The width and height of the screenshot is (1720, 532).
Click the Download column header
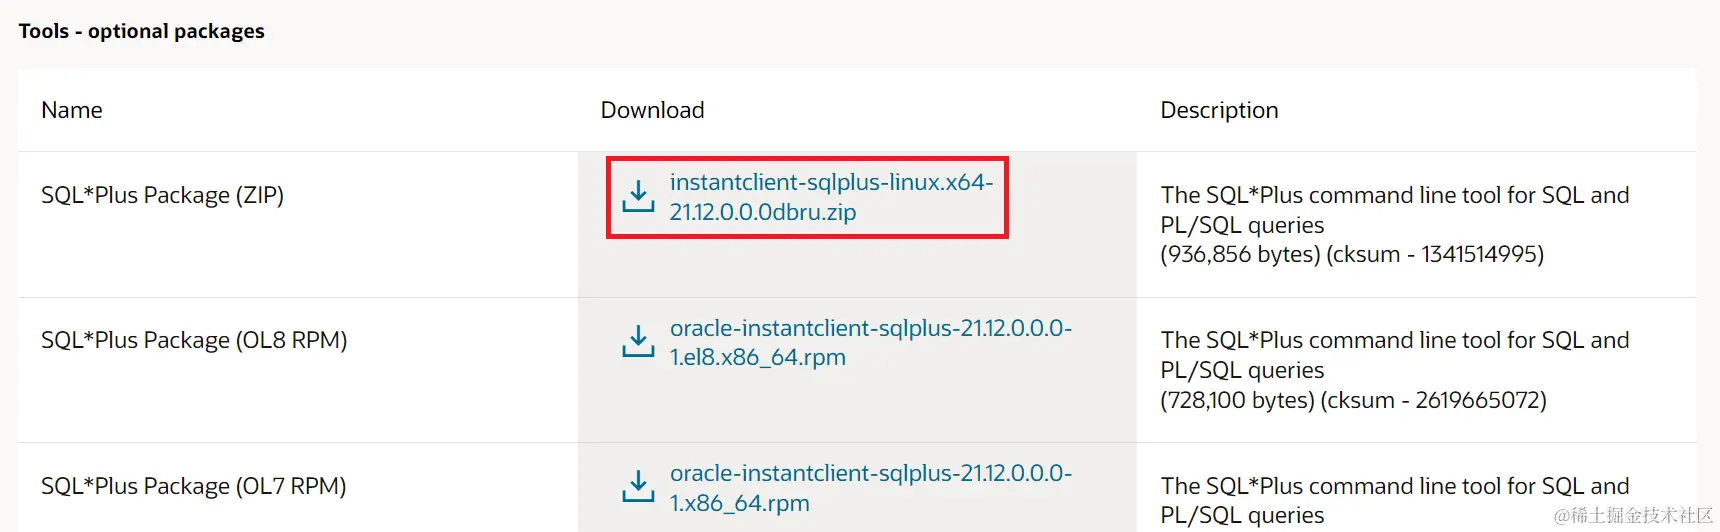[x=652, y=110]
